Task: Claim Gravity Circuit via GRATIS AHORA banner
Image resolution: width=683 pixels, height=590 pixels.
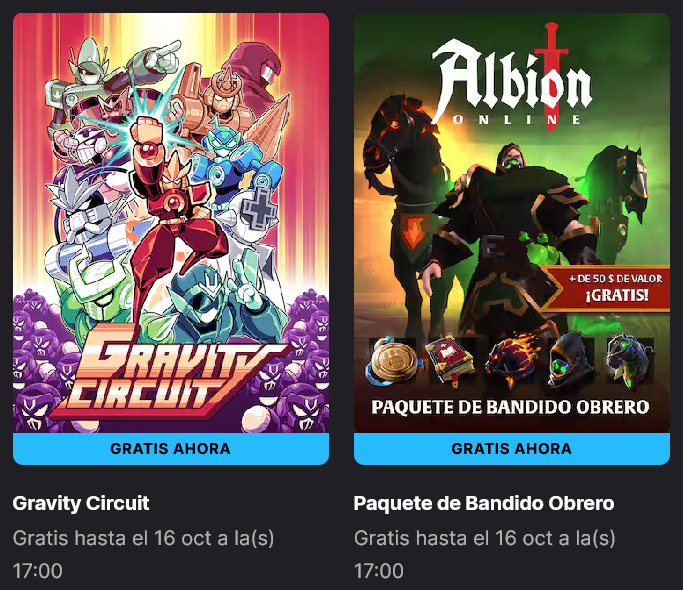Action: 171,448
